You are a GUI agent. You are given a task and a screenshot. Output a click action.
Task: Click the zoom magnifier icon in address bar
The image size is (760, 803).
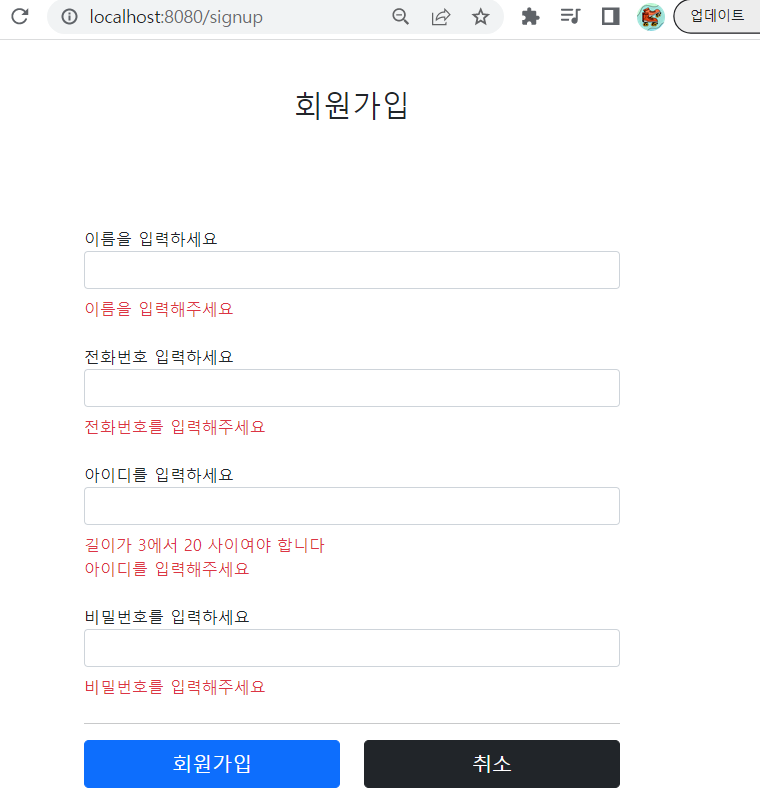pos(400,17)
